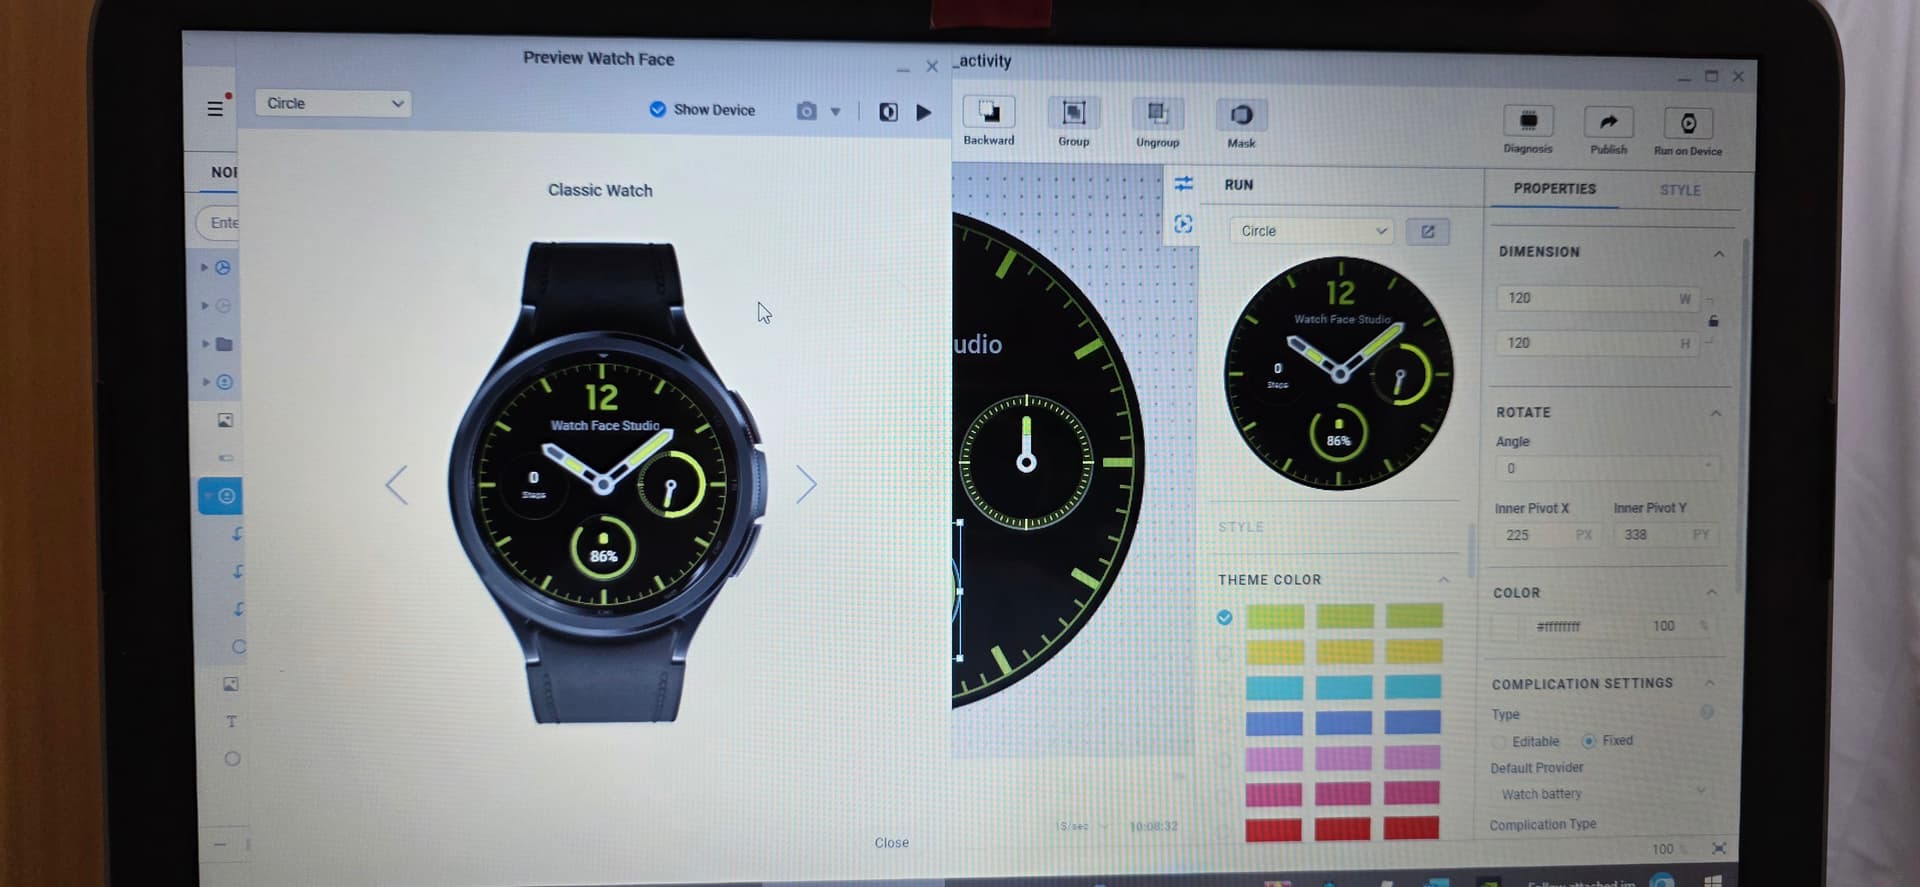Click the info icon next to Type
Image resolution: width=1920 pixels, height=887 pixels.
click(1706, 712)
